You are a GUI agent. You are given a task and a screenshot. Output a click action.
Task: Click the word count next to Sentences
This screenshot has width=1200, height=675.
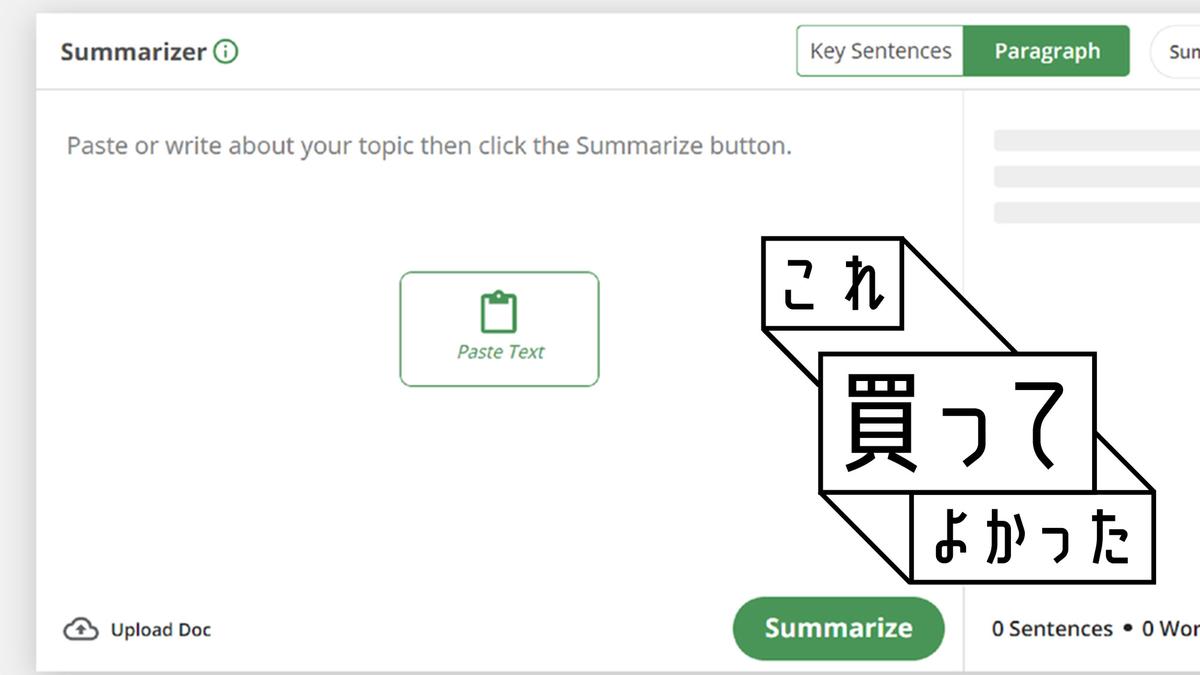pyautogui.click(x=1172, y=629)
